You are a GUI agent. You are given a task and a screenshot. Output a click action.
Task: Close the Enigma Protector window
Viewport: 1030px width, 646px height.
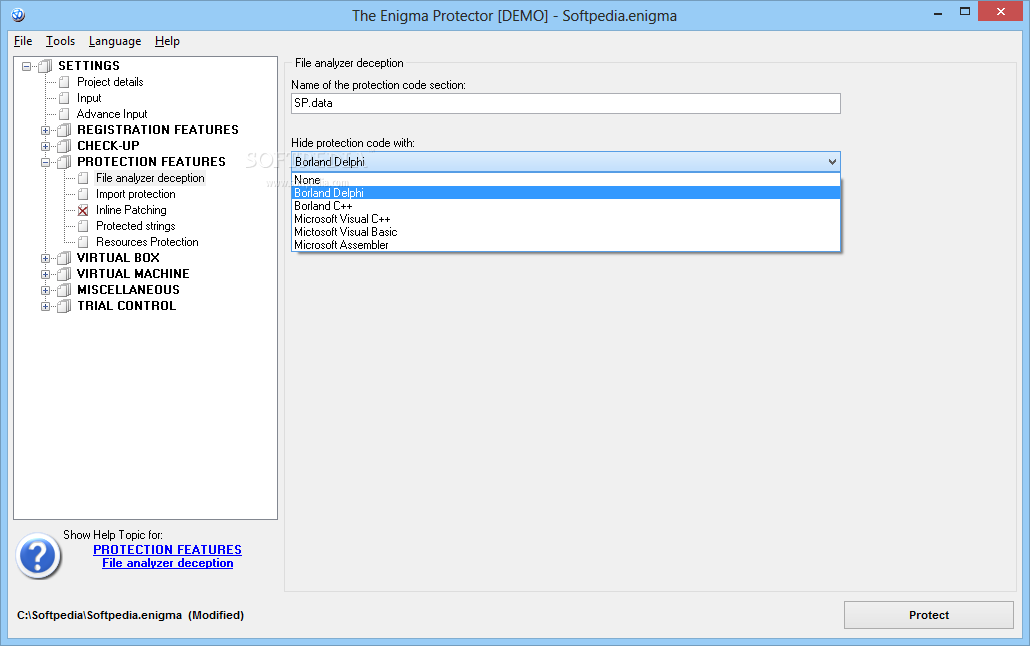(1000, 11)
